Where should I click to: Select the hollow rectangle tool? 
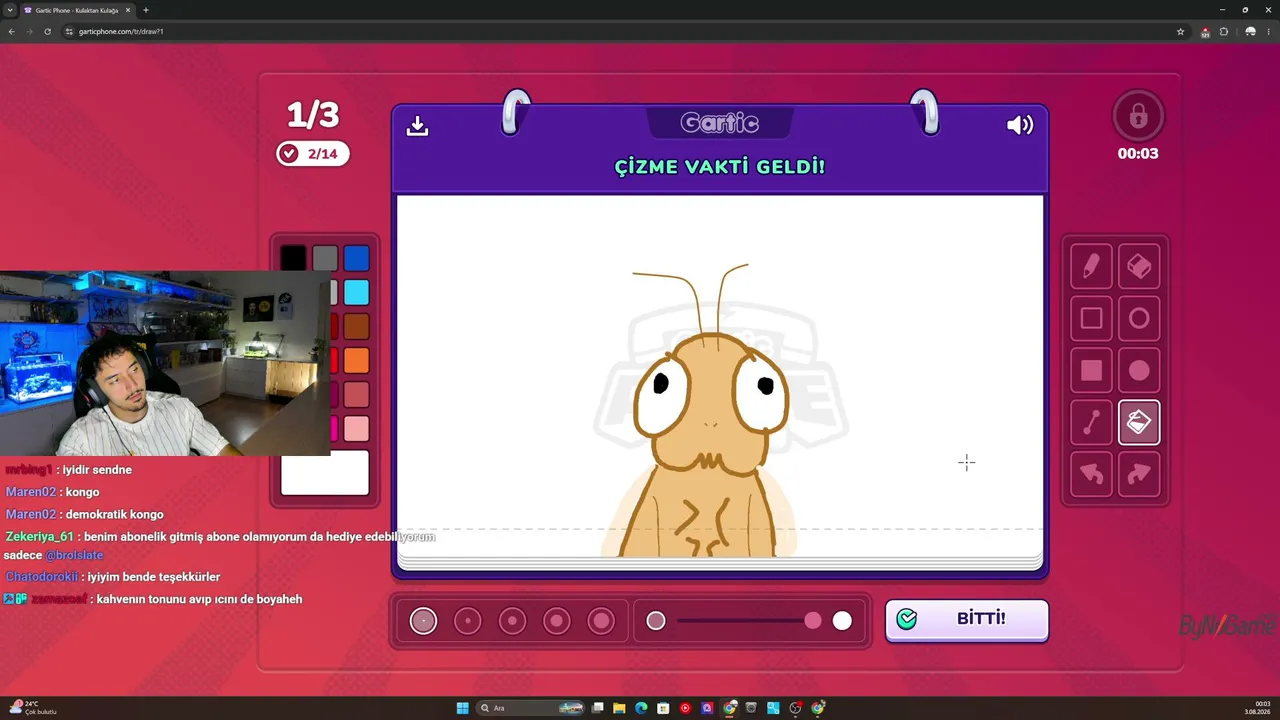coord(1091,319)
